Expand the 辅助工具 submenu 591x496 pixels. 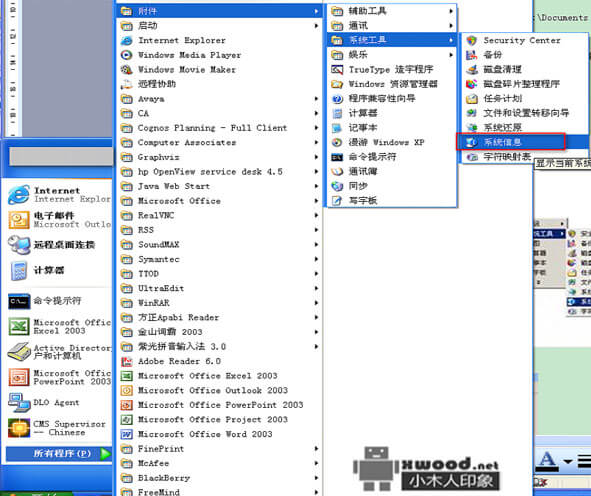coord(392,11)
